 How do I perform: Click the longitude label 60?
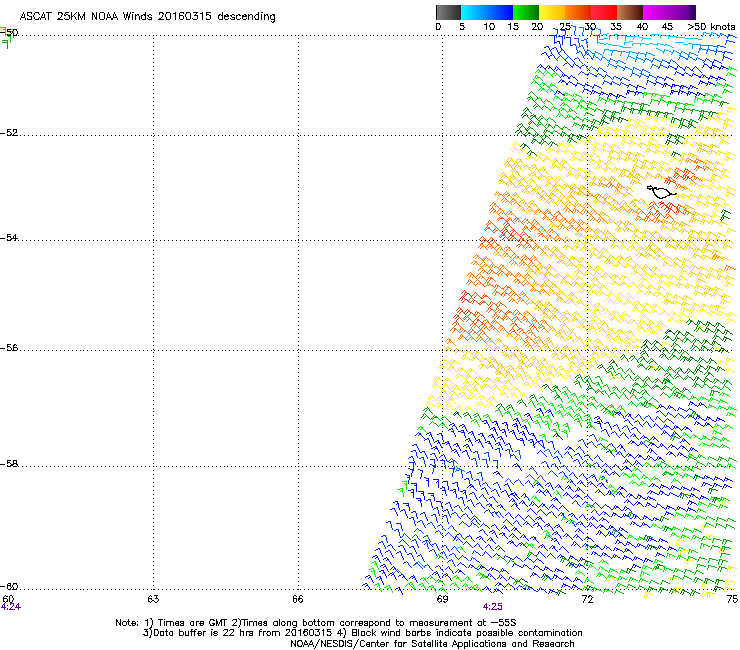(8, 599)
